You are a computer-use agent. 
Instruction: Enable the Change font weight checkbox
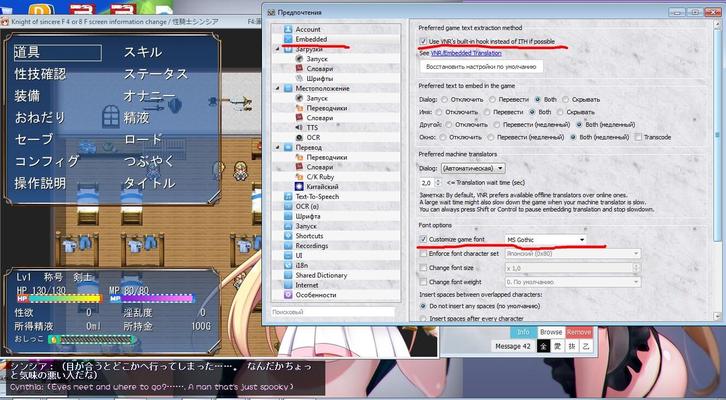(x=423, y=282)
